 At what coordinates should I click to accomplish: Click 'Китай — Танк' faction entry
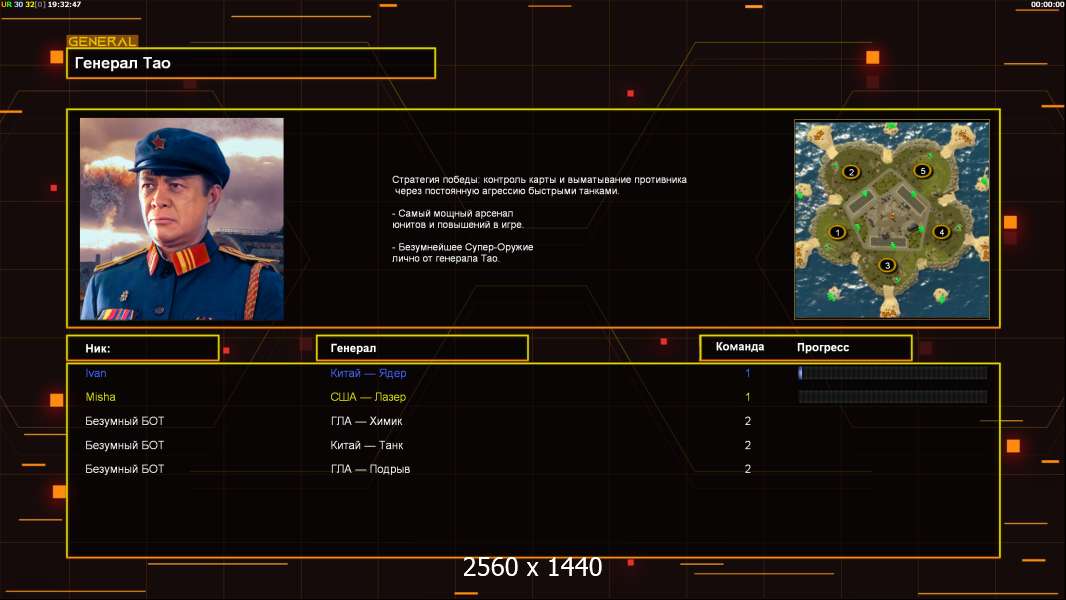366,445
